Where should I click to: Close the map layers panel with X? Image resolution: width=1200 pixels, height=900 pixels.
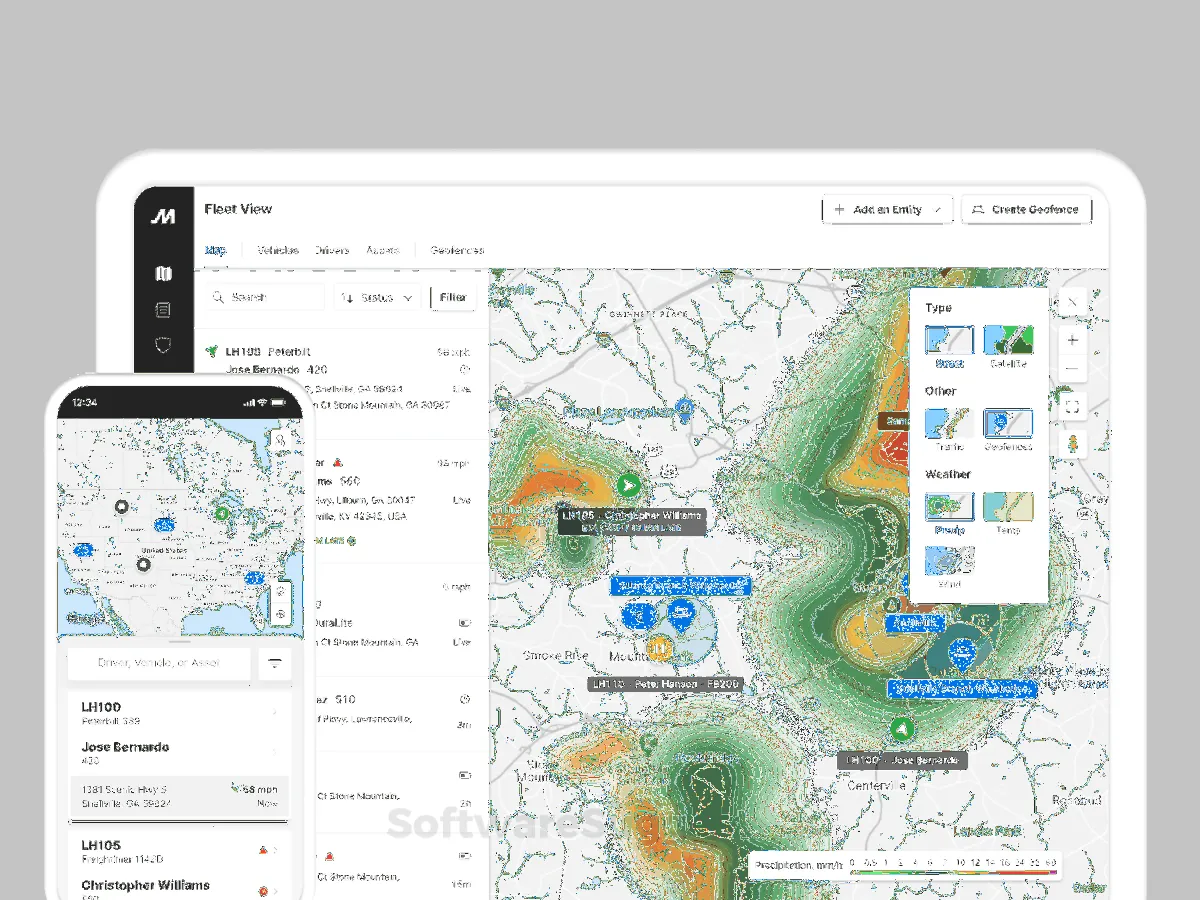pyautogui.click(x=1072, y=302)
